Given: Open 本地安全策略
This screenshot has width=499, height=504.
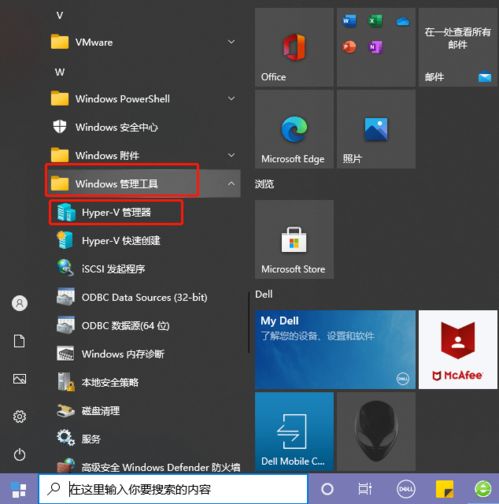Looking at the screenshot, I should [144, 382].
